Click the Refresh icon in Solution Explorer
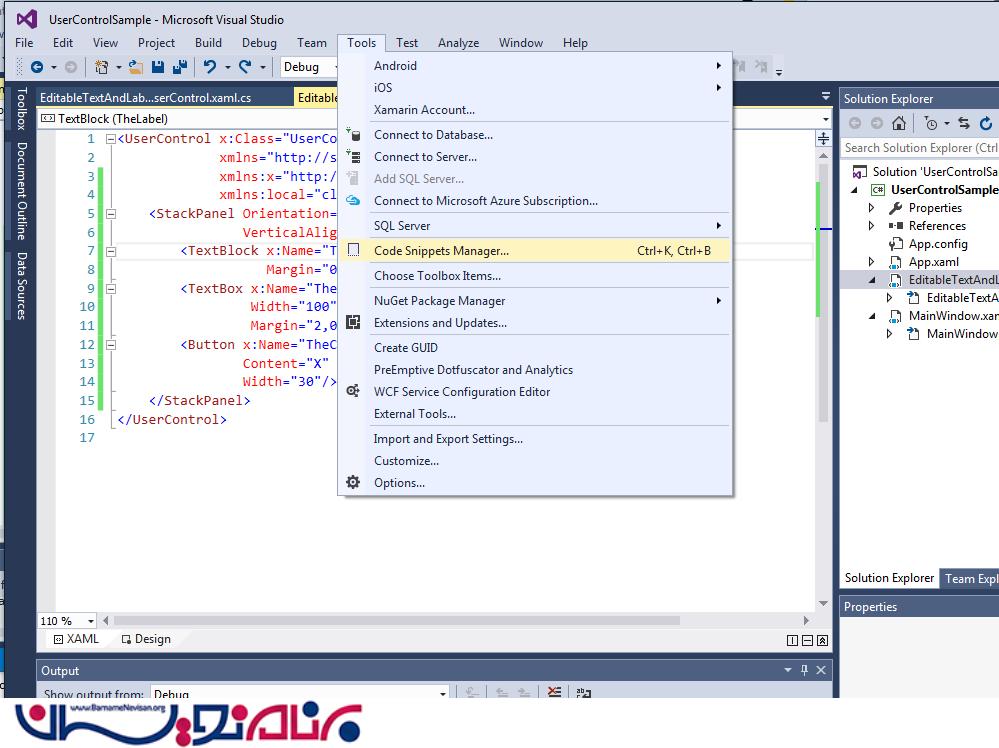The image size is (999, 748). click(x=986, y=123)
